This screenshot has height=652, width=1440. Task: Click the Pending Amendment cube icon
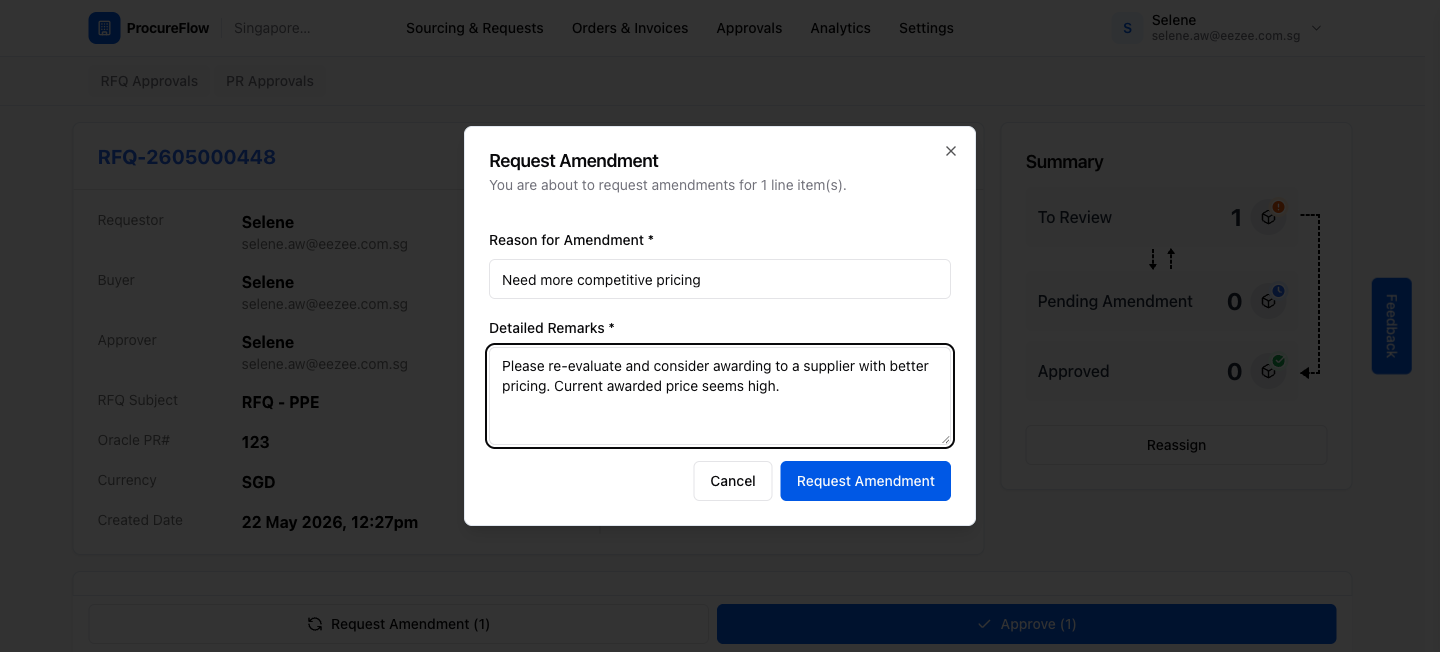[1269, 301]
